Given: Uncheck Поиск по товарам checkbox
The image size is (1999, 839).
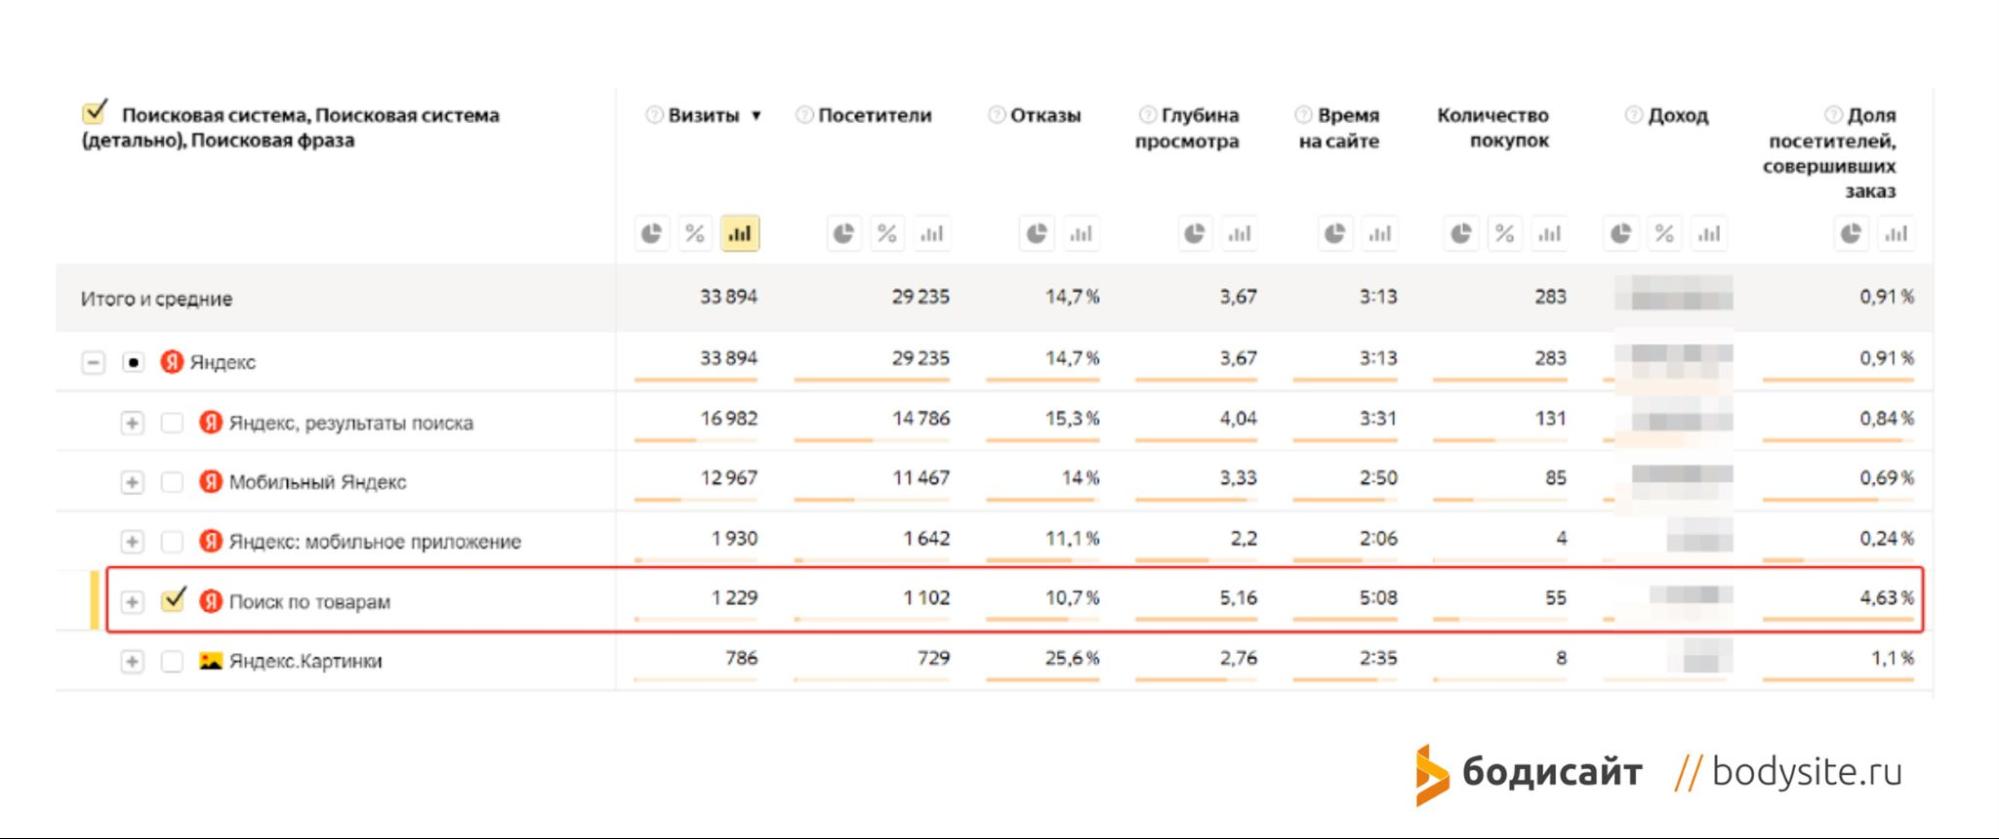Looking at the screenshot, I should tap(174, 599).
